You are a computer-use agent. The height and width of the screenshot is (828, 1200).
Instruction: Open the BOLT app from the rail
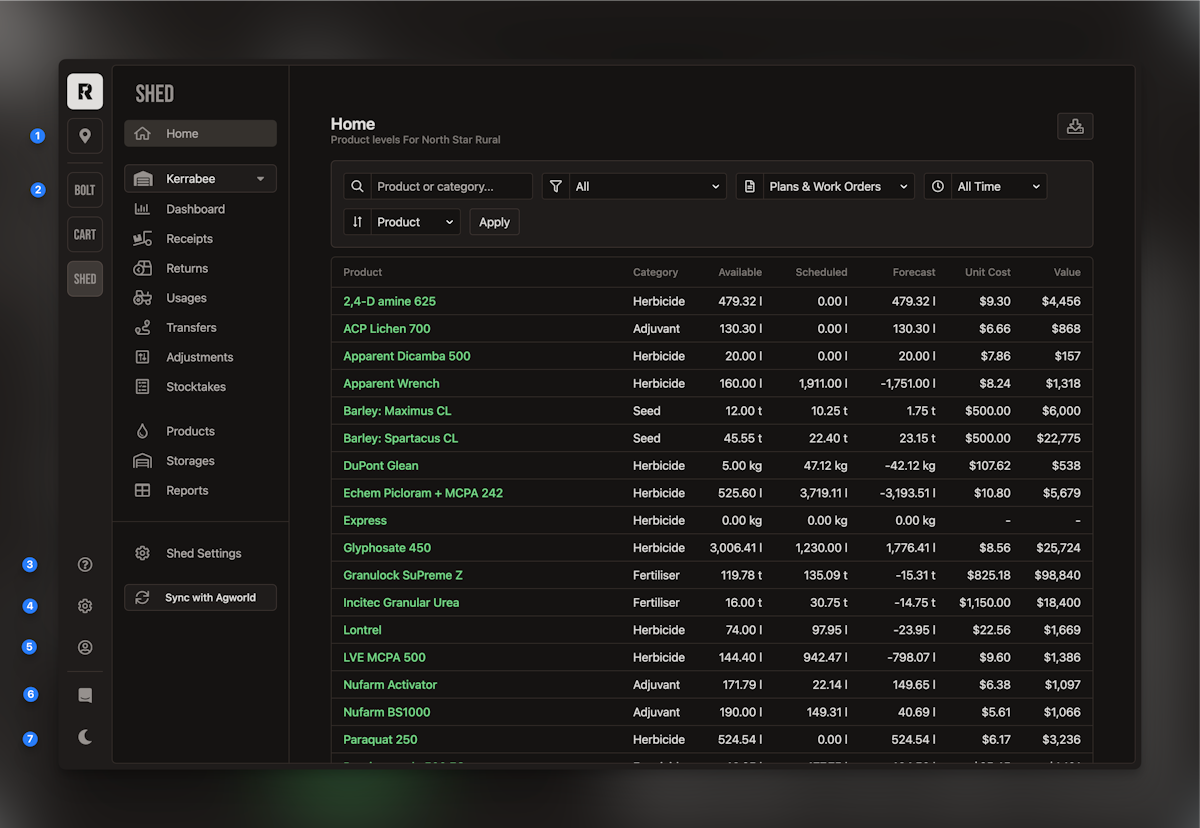85,190
